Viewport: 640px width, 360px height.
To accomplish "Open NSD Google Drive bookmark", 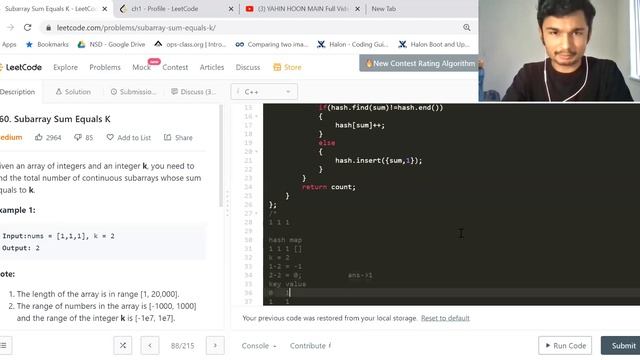I will (111, 44).
